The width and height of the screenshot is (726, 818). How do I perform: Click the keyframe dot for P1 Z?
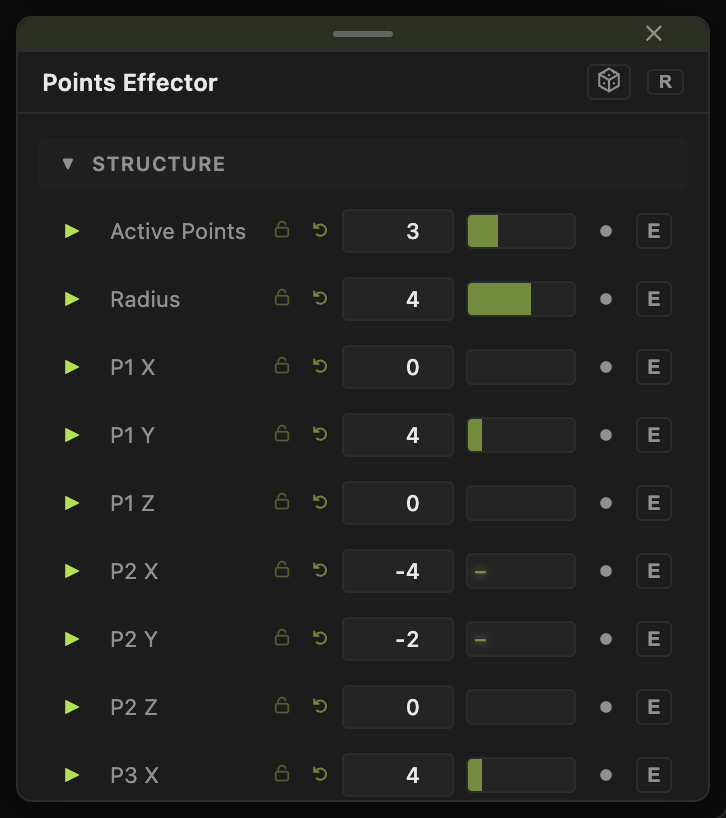606,503
